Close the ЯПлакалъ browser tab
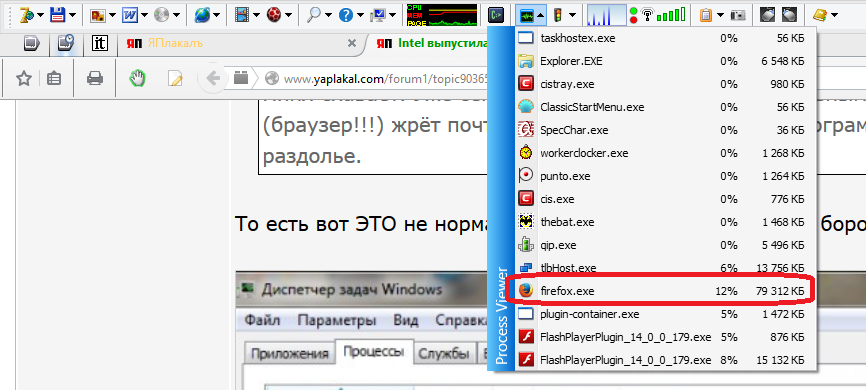 pos(351,44)
